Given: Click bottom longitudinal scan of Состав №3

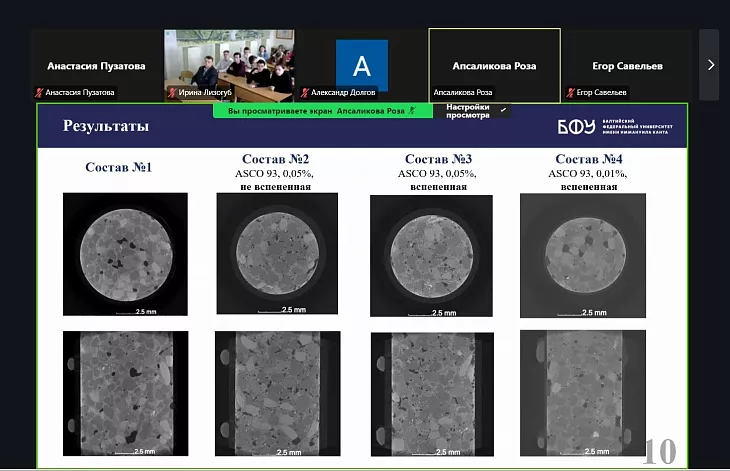Looking at the screenshot, I should [x=431, y=395].
